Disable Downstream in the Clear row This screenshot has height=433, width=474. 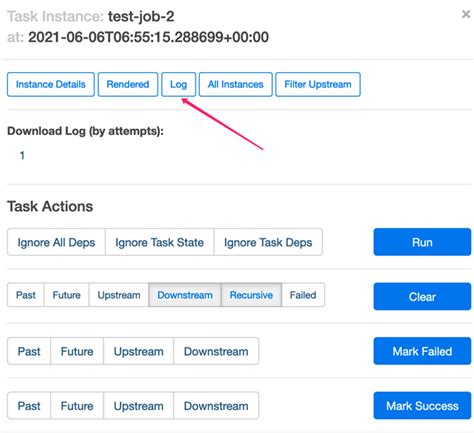click(x=185, y=295)
